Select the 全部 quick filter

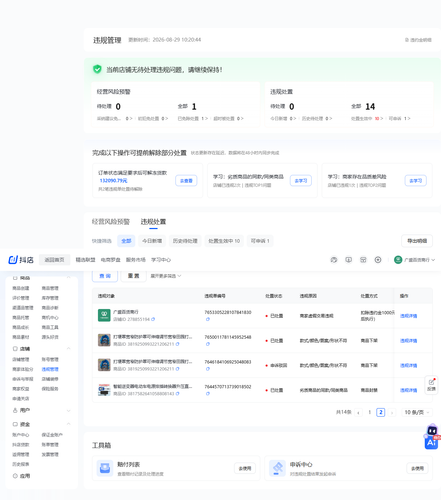tap(126, 241)
